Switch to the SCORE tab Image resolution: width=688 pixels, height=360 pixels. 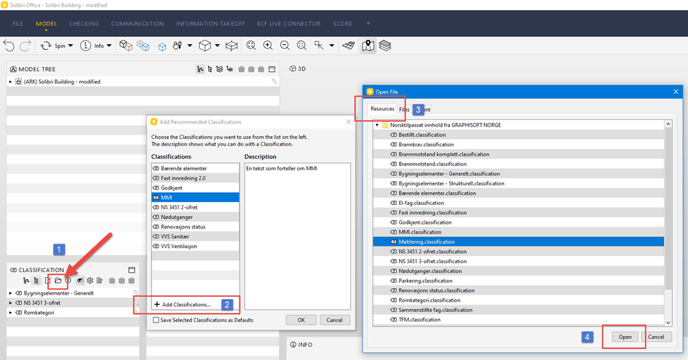pos(342,24)
